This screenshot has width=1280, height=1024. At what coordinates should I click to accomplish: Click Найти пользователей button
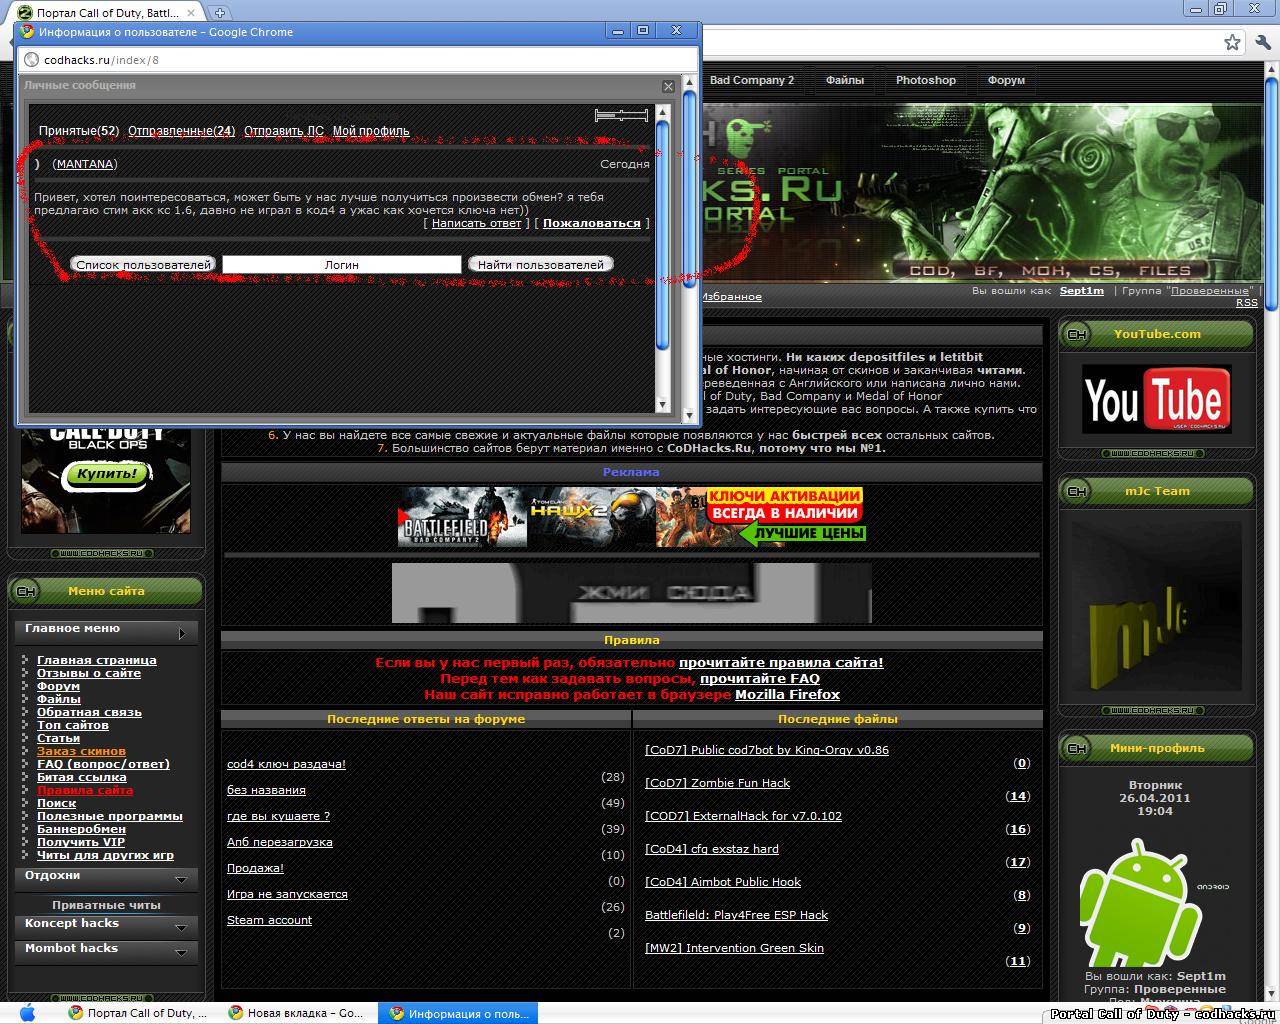541,265
